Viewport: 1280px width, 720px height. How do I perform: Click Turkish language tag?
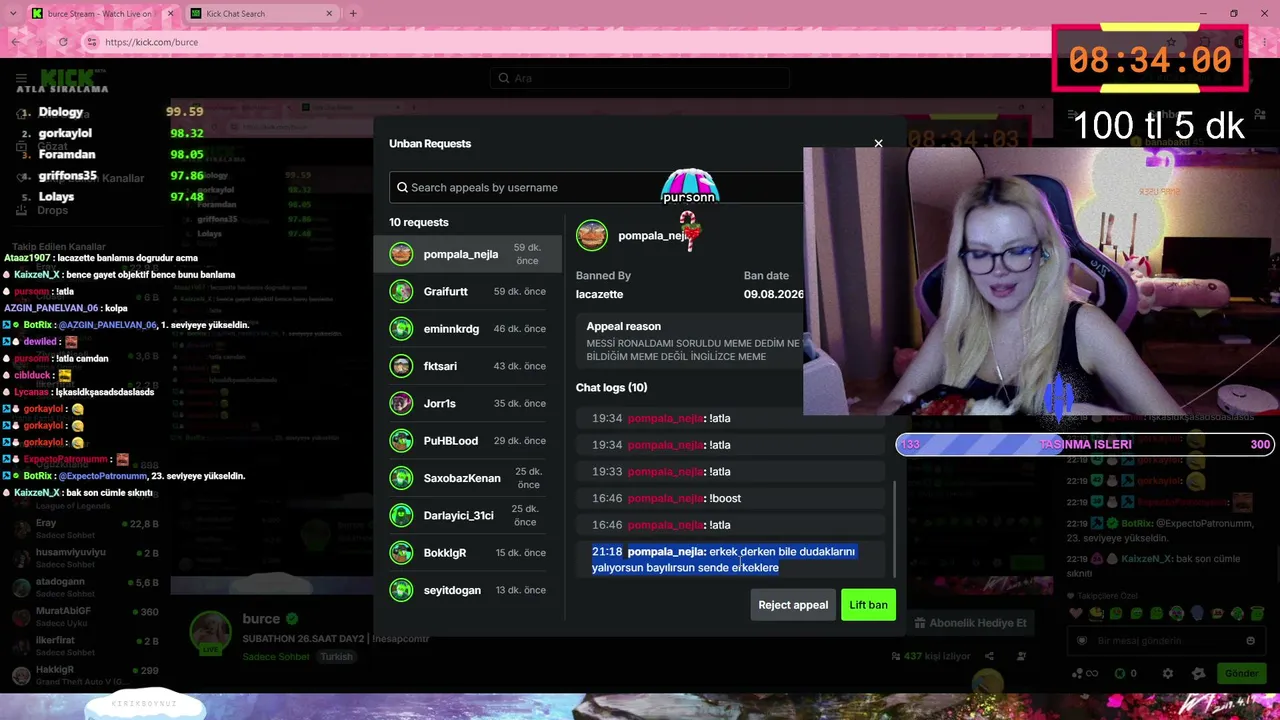(336, 657)
